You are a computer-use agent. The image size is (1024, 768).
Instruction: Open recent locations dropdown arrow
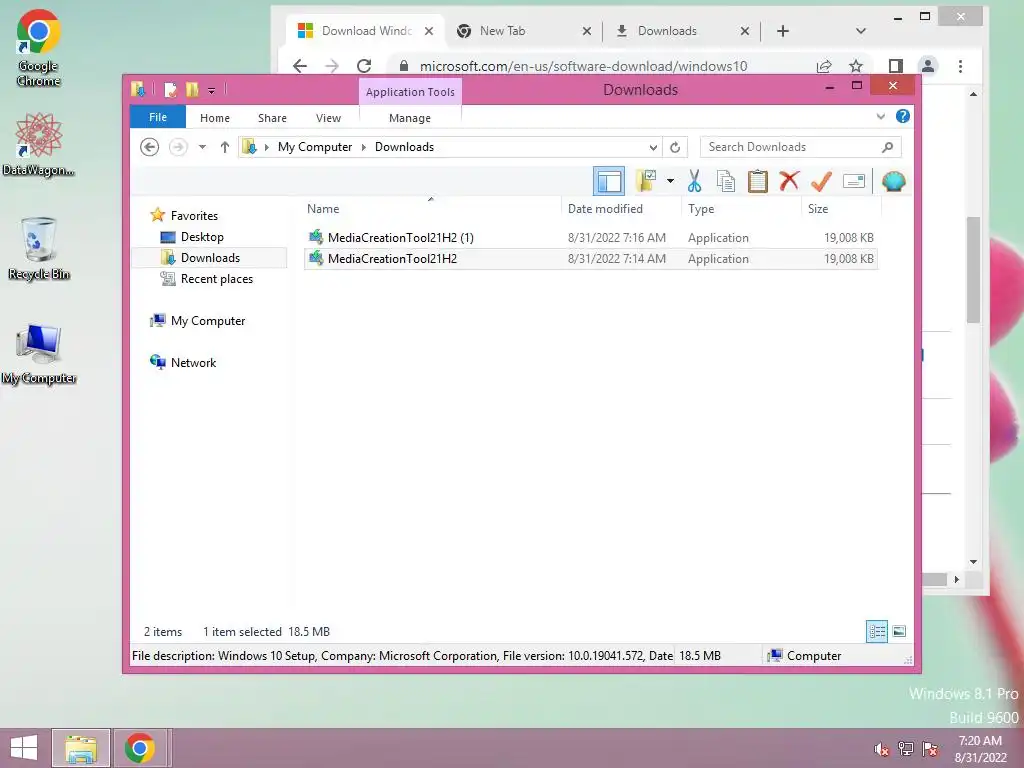tap(202, 147)
